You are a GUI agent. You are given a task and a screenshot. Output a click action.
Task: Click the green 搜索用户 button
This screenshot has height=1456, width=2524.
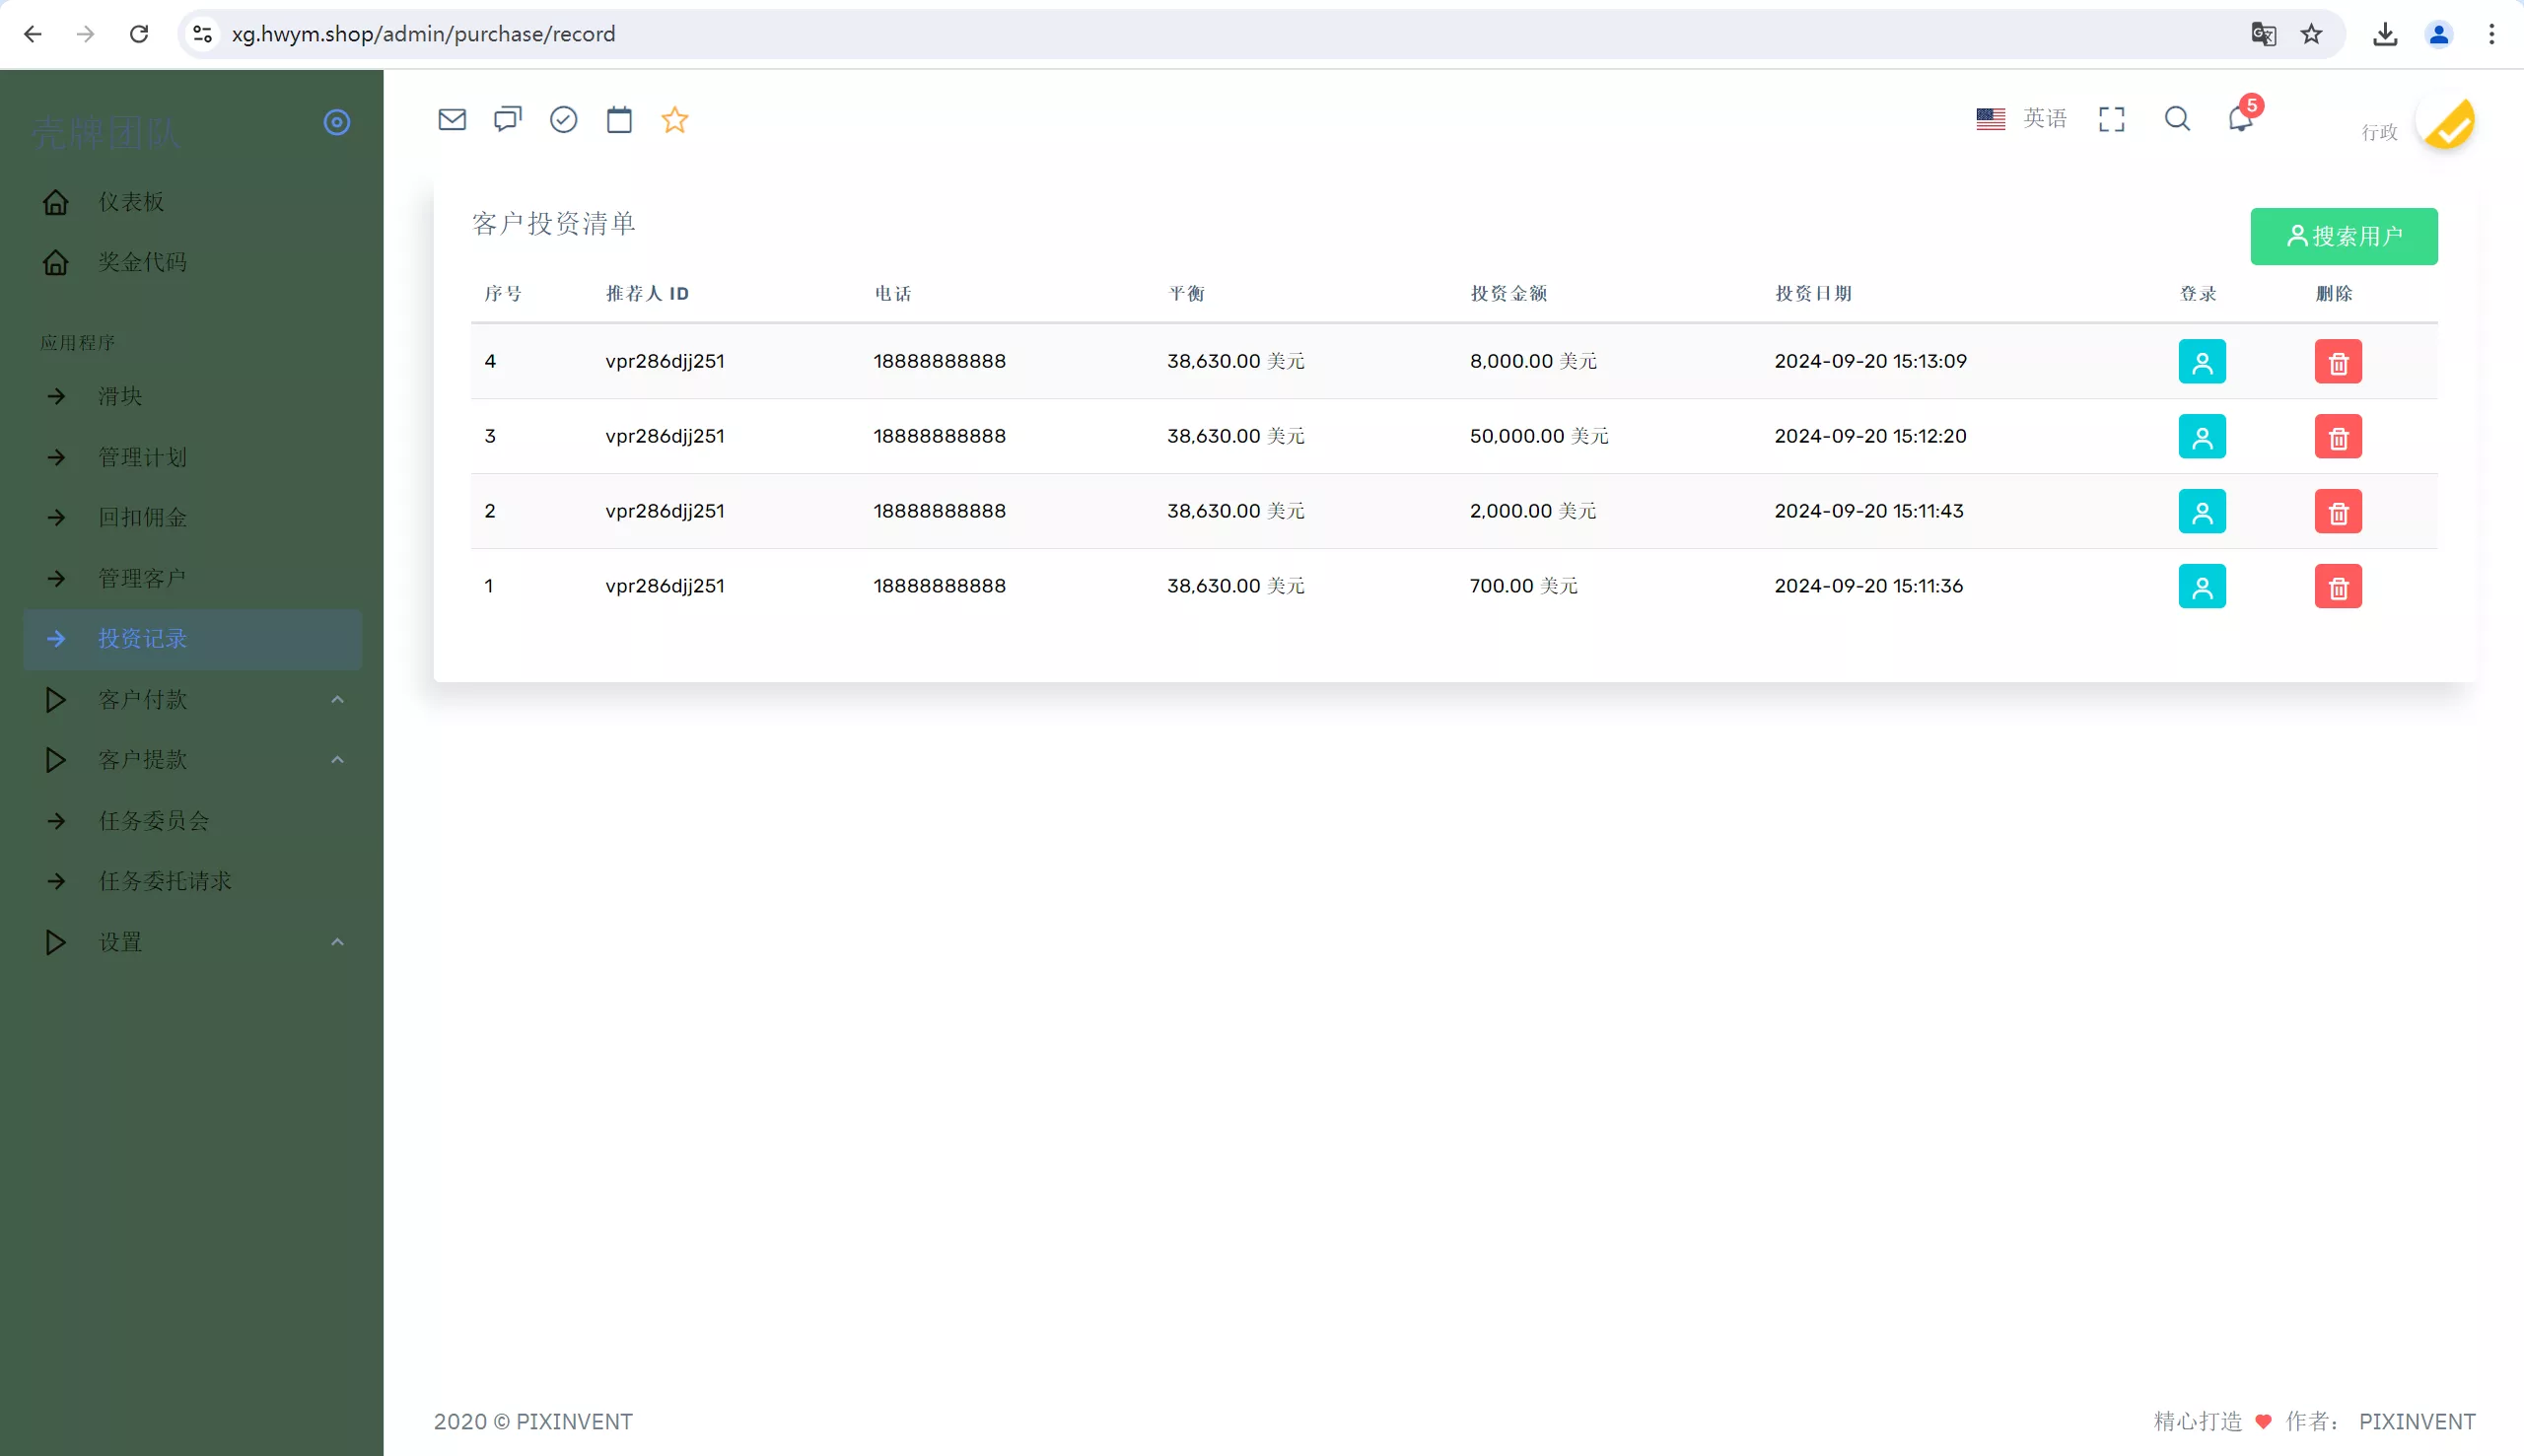click(x=2343, y=237)
